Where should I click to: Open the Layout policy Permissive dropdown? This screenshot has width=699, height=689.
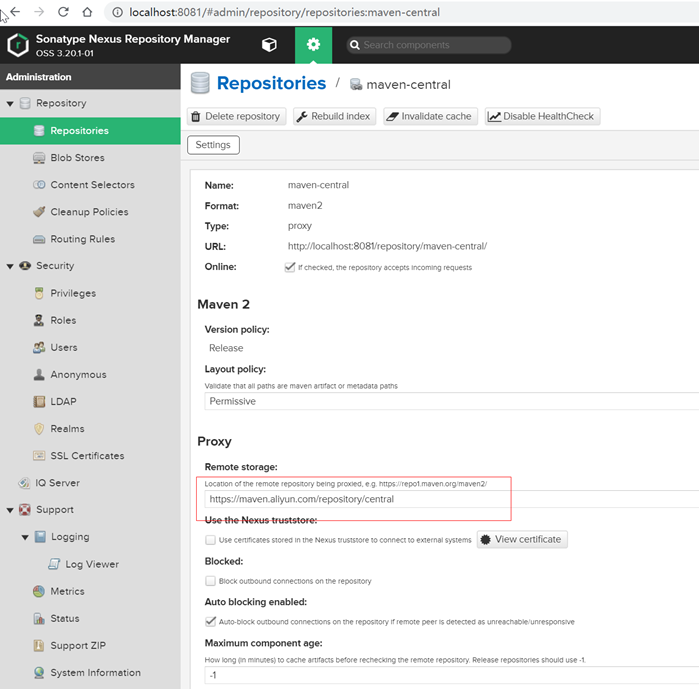point(452,401)
